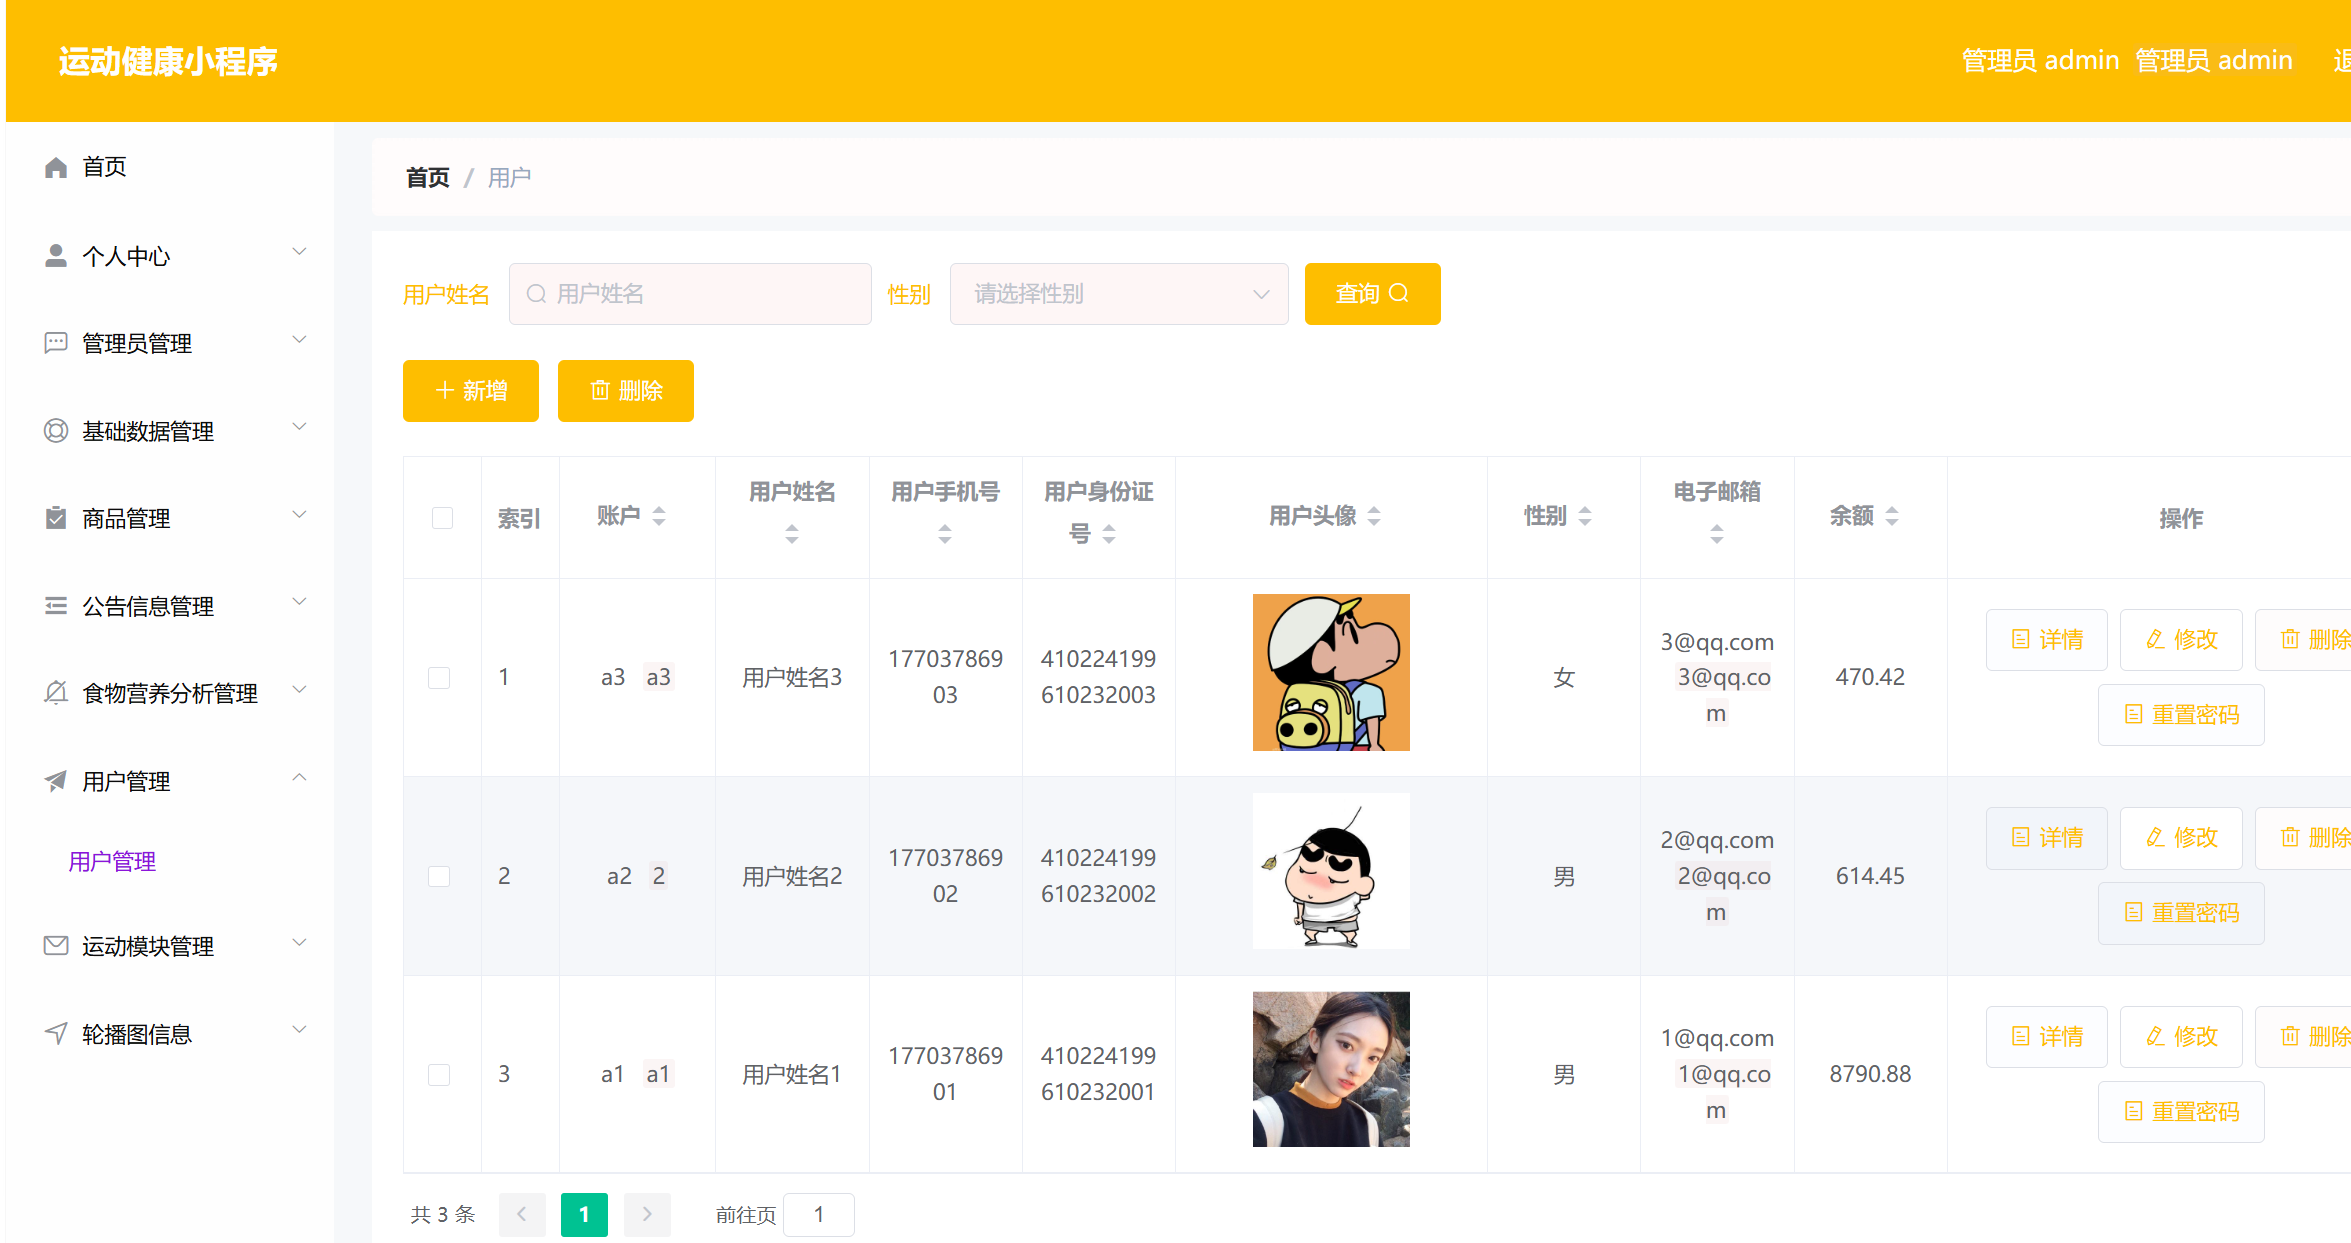
Task: Select the 首页 home icon in sidebar
Action: 56,166
